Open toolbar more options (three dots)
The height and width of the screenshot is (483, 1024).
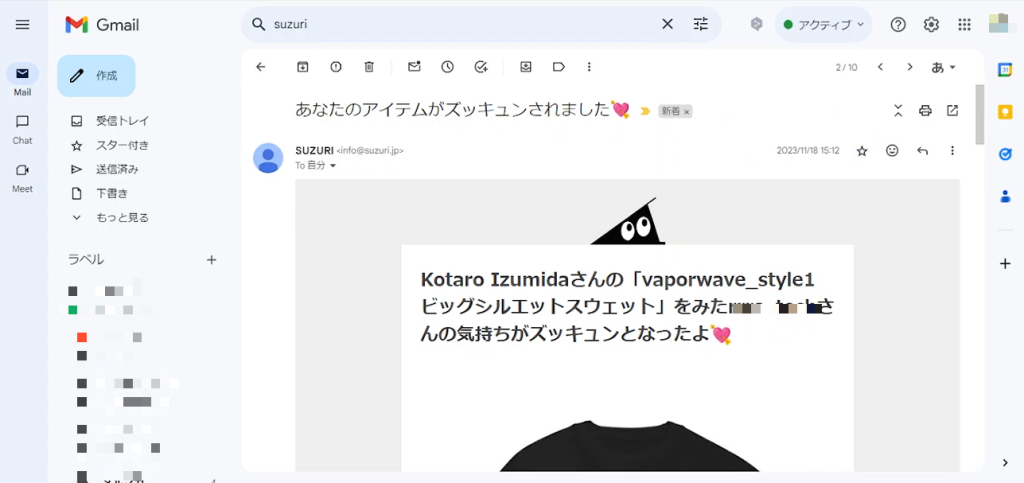[589, 67]
